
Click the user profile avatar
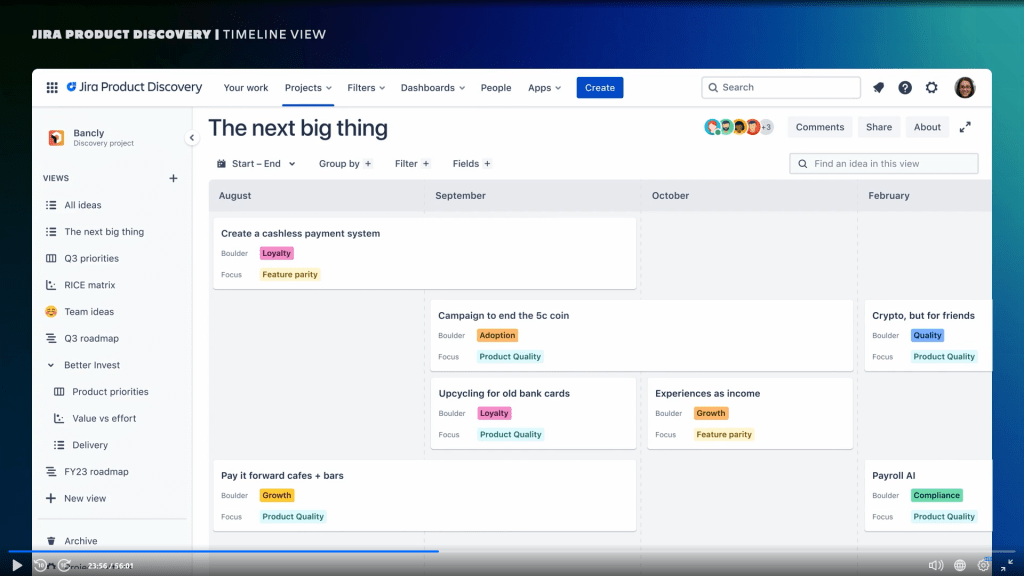pyautogui.click(x=965, y=88)
